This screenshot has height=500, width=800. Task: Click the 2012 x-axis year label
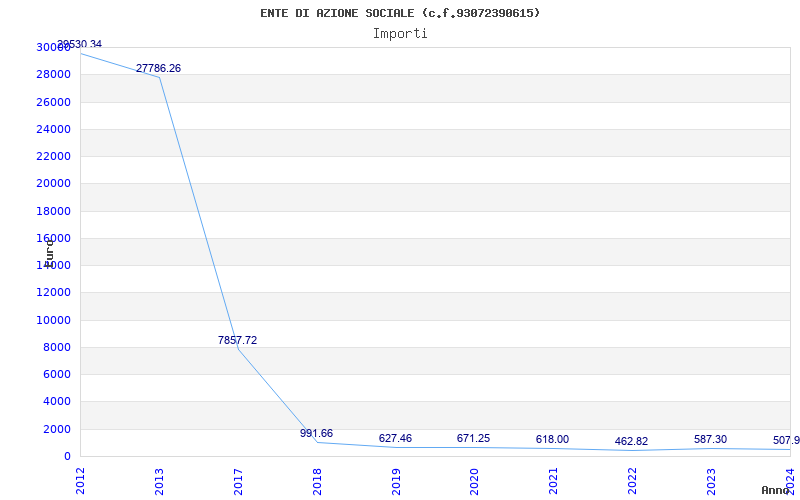click(80, 481)
